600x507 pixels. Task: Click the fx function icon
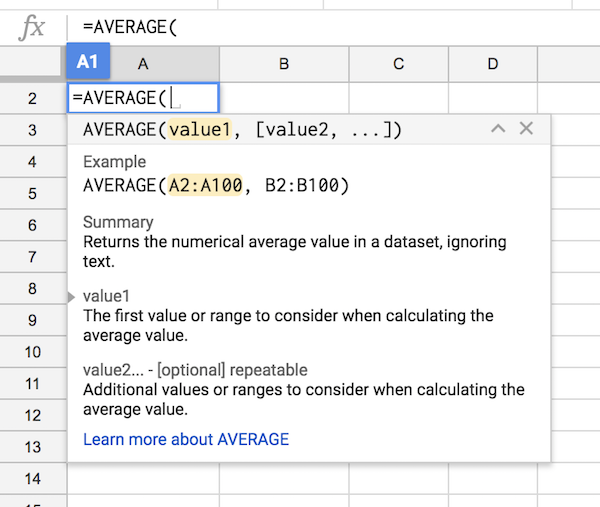pyautogui.click(x=32, y=28)
